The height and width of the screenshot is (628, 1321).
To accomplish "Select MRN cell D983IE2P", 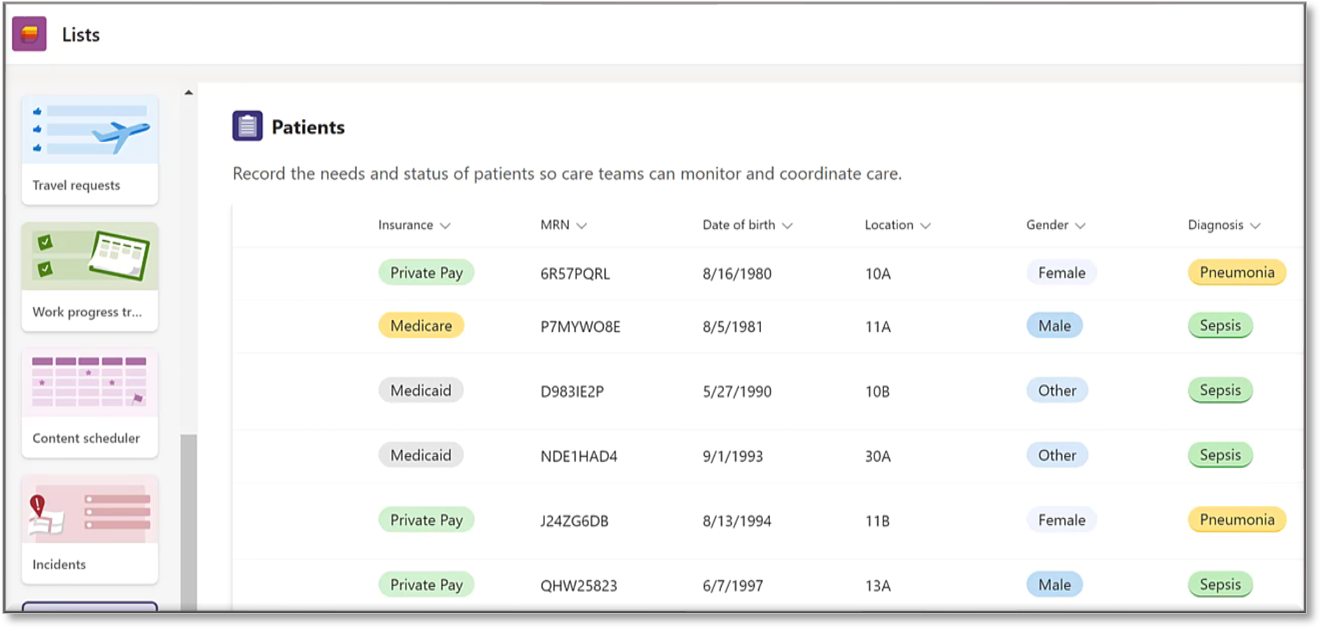I will [x=572, y=391].
